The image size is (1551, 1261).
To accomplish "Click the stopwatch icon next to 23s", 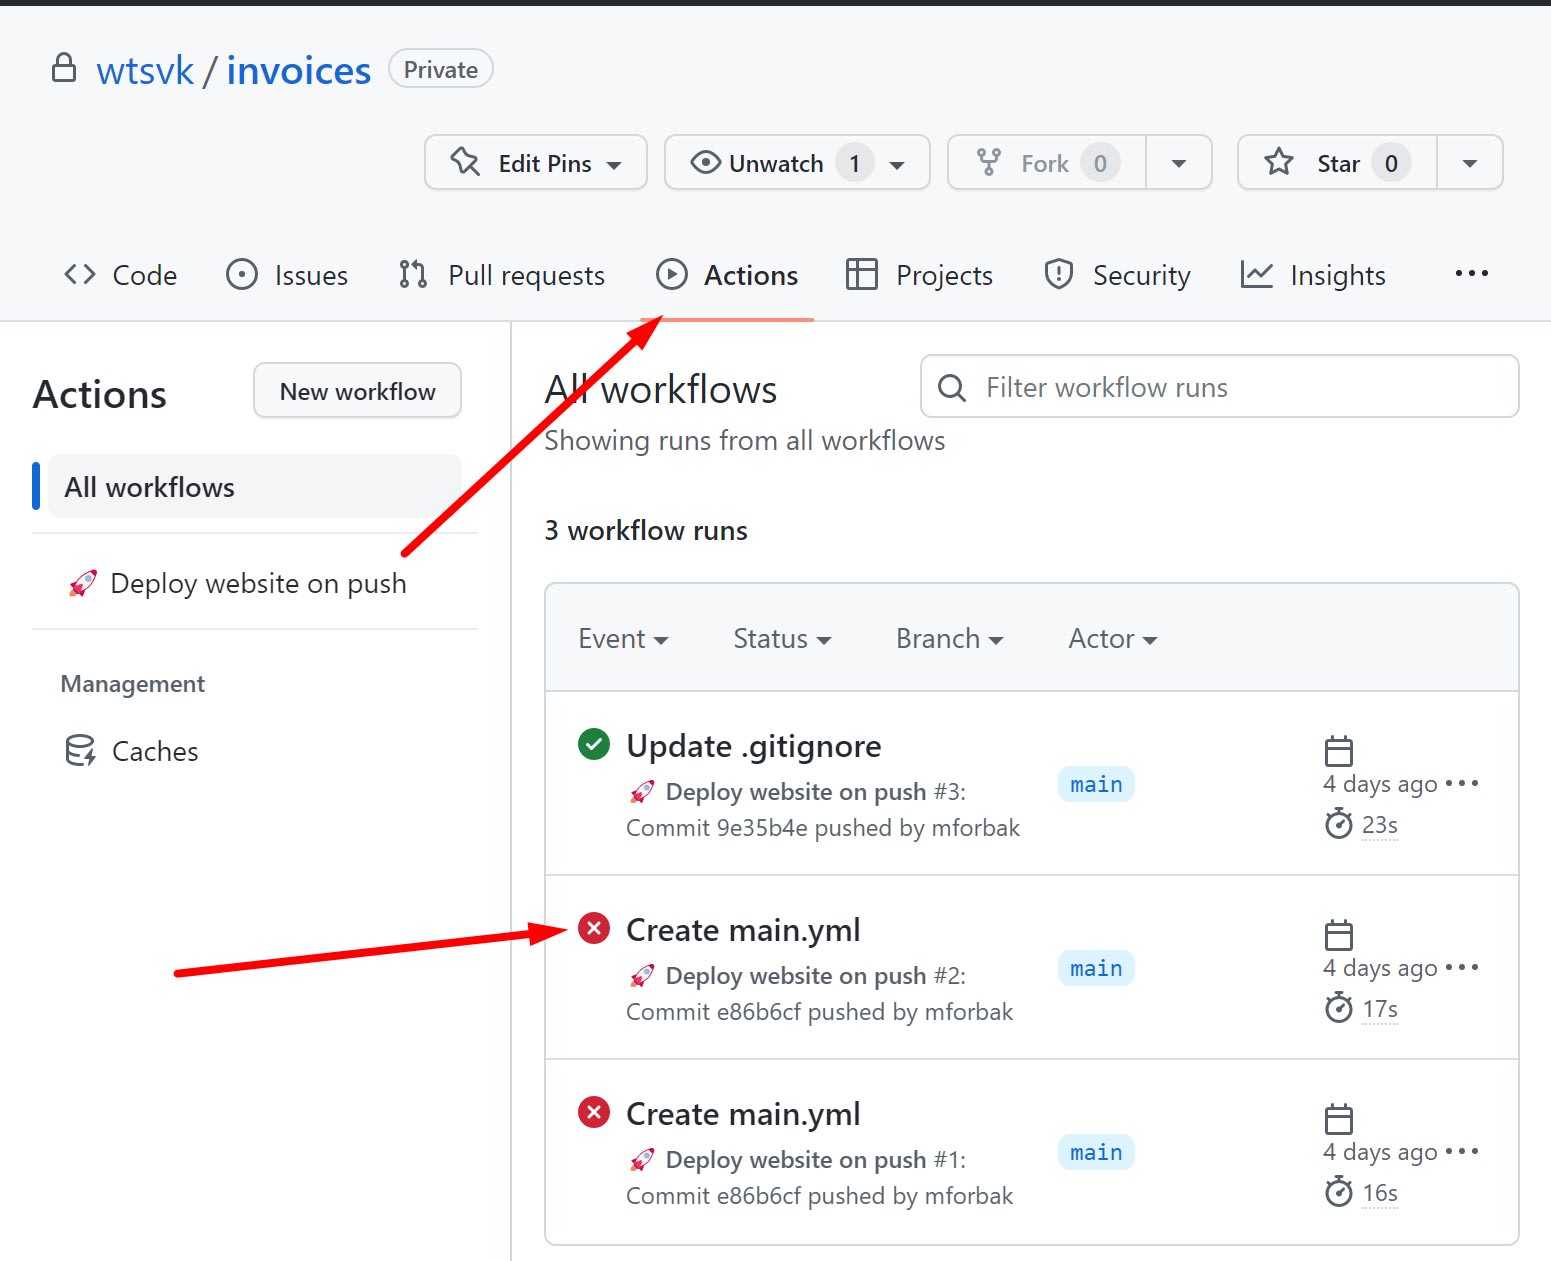I will click(x=1339, y=824).
